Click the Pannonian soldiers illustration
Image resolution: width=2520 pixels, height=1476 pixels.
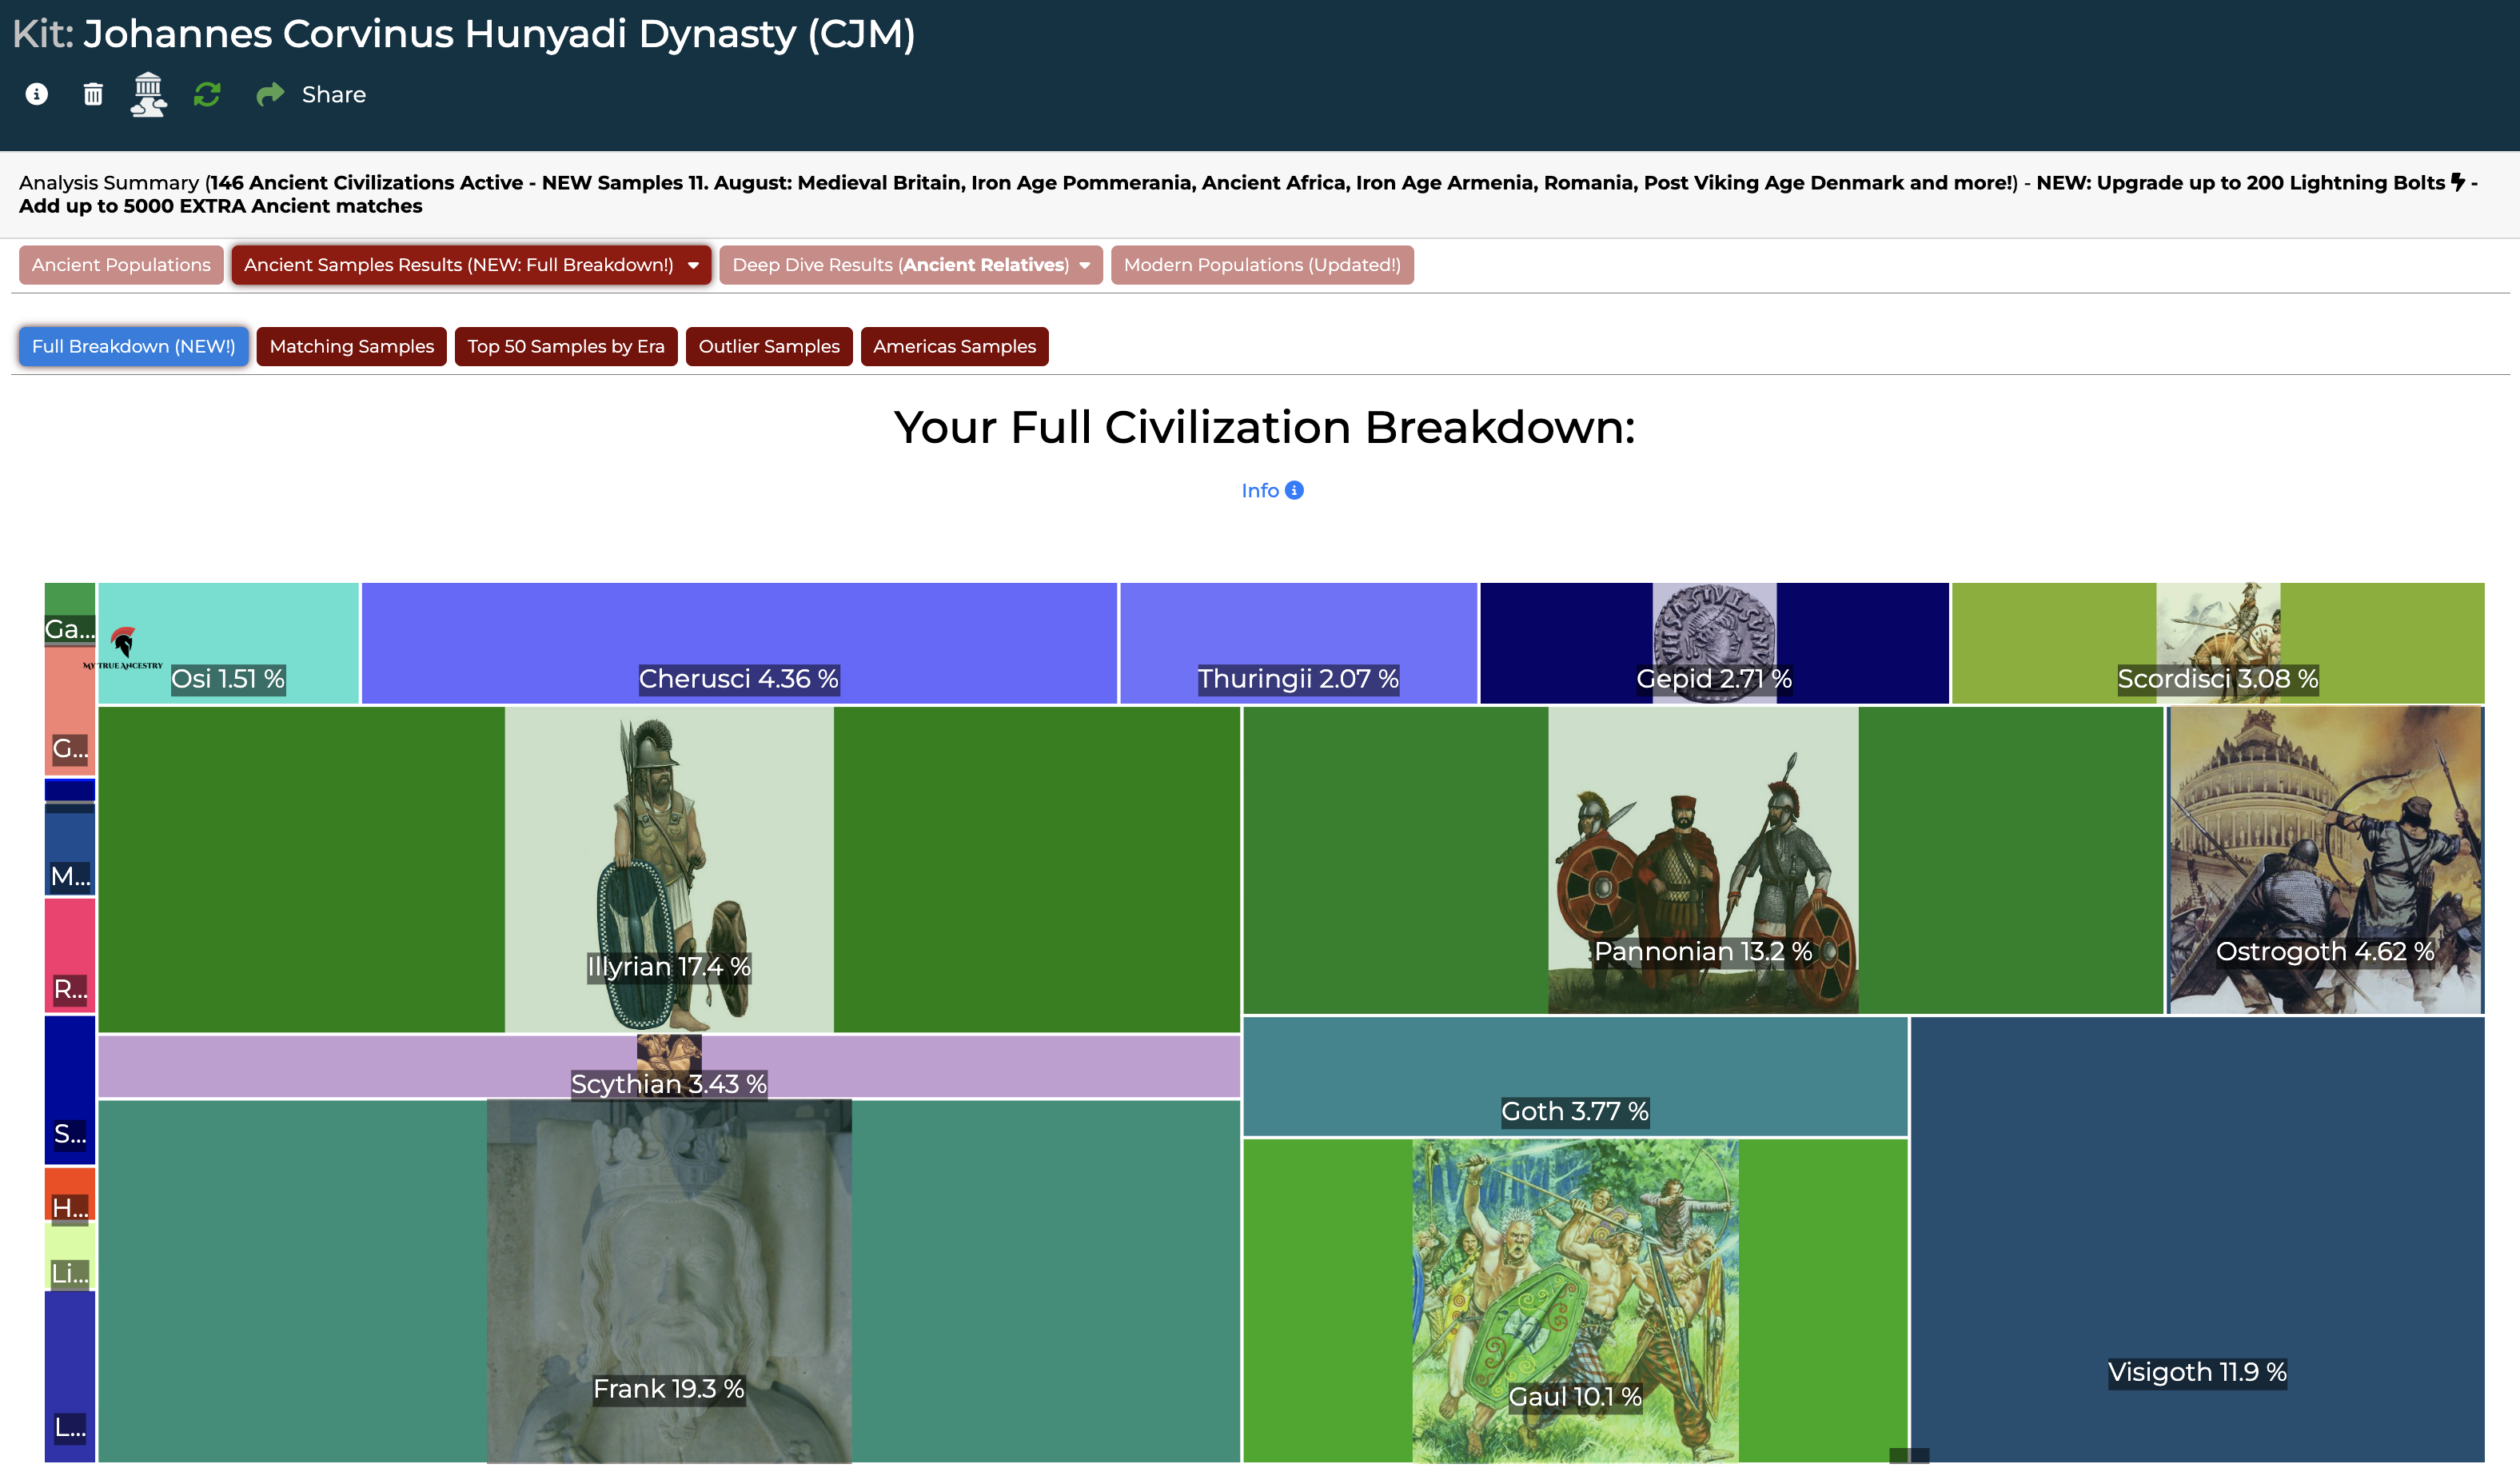1703,860
